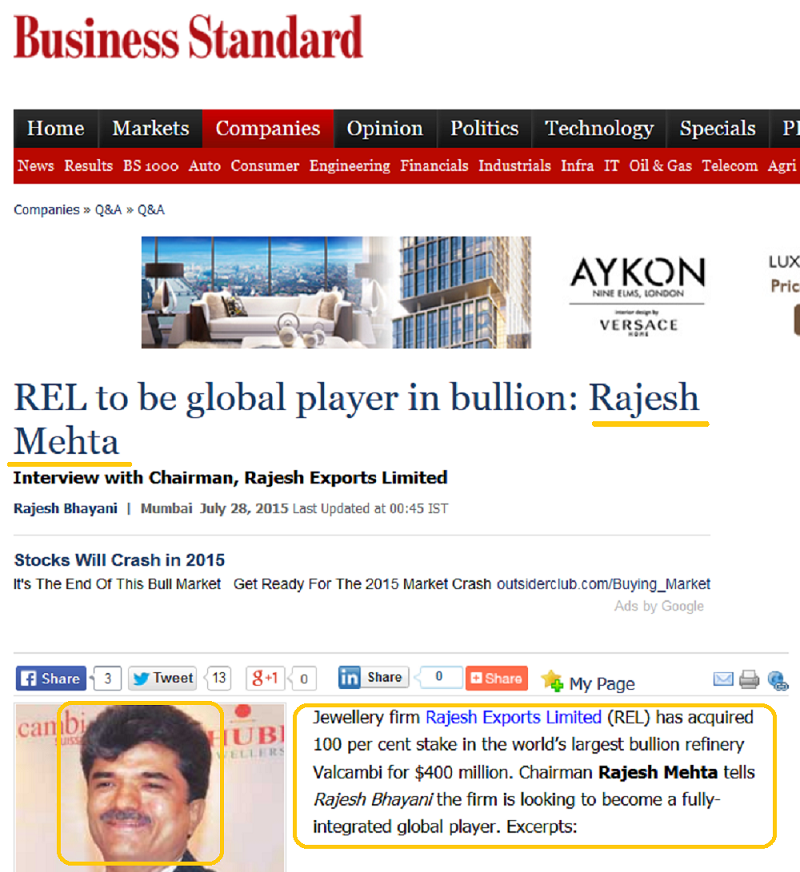
Task: Click the Companies breadcrumb link
Action: tap(46, 210)
